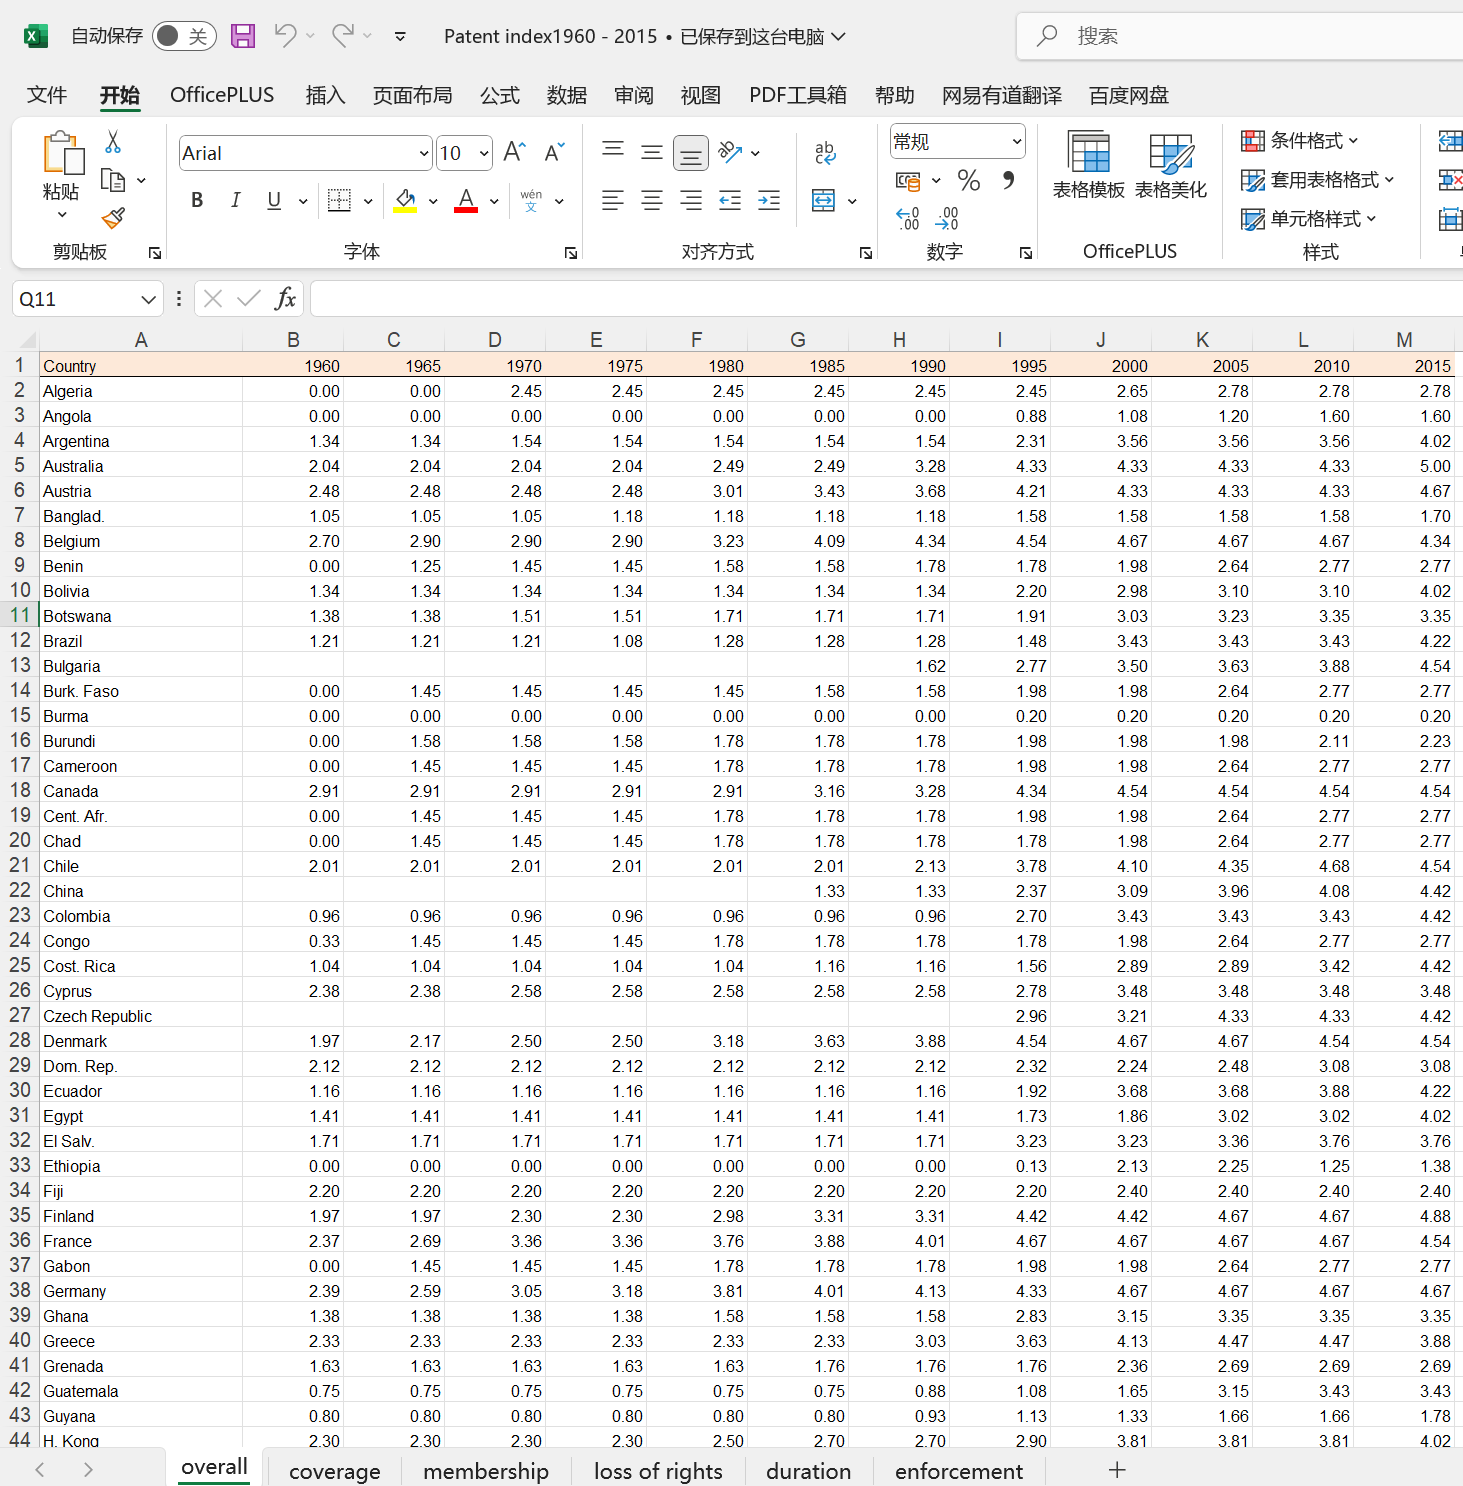1463x1486 pixels.
Task: Decrease font size with smaller A icon
Action: click(x=554, y=152)
